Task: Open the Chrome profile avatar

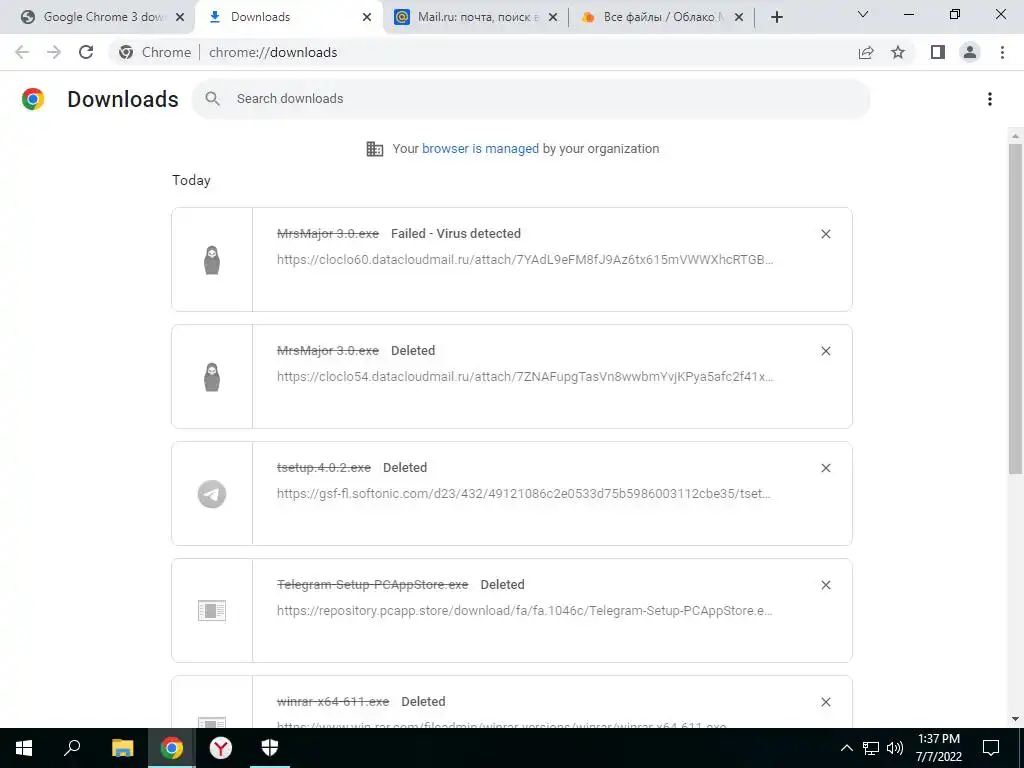Action: point(970,52)
